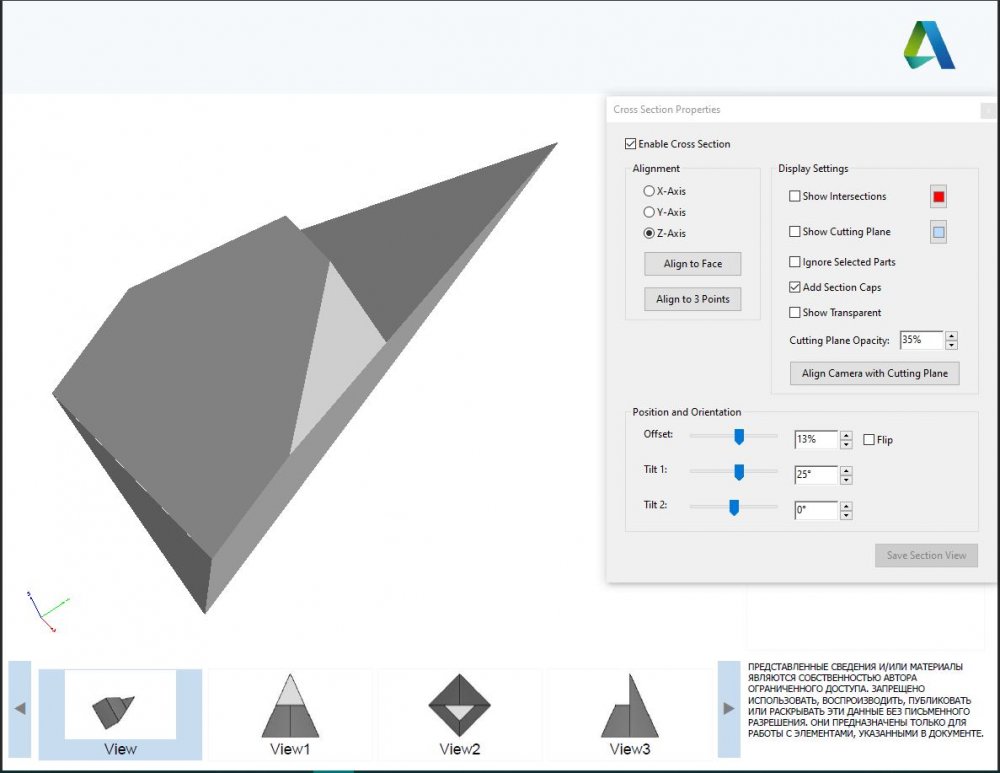Screen dimensions: 1000x773
Task: Decrease Offset value with down arrow
Action: (x=846, y=444)
